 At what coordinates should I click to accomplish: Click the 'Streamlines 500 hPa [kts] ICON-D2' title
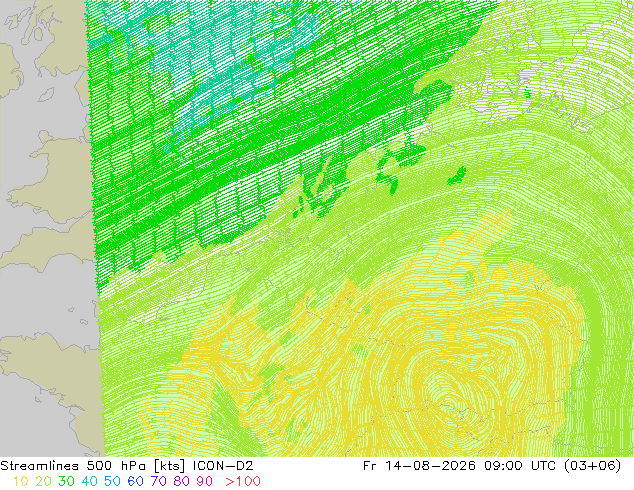point(127,466)
